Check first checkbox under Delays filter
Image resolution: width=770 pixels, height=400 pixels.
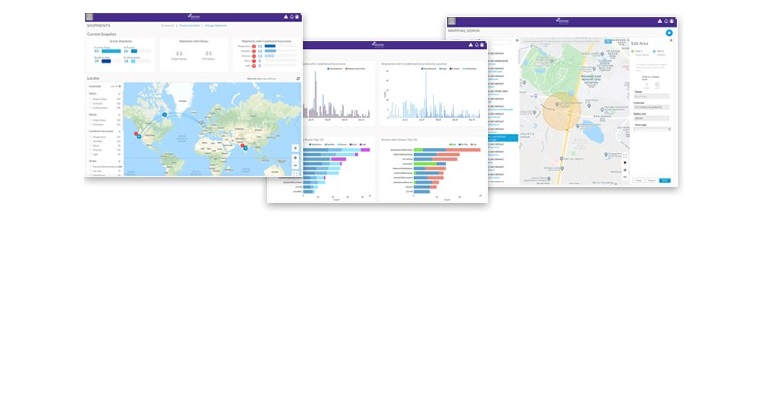[89, 120]
